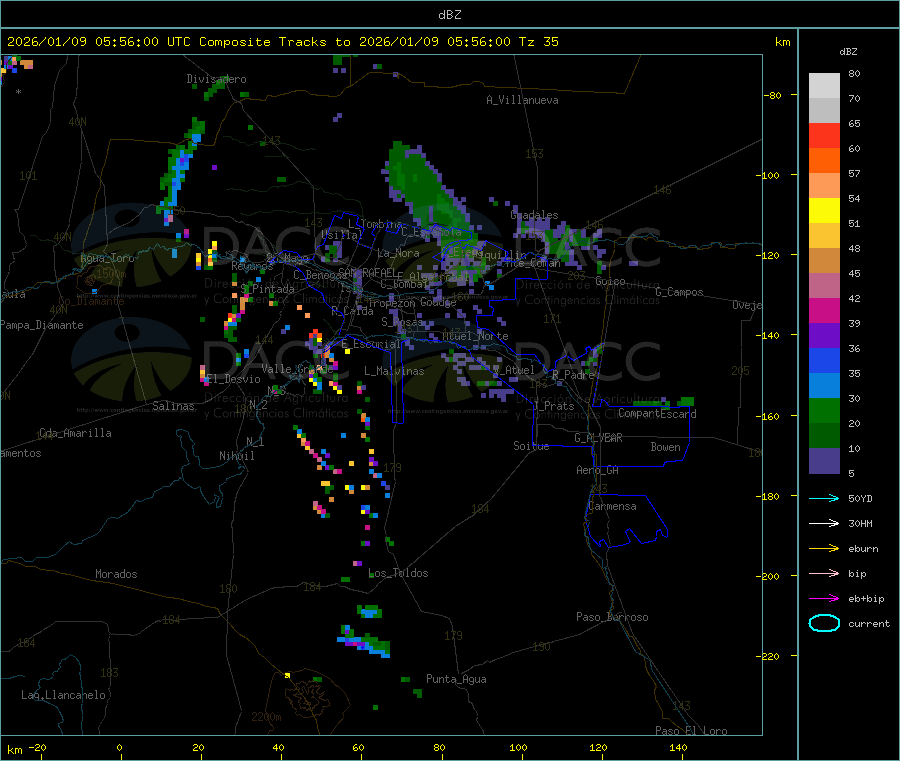This screenshot has width=900, height=761.
Task: Click the blue color band above the 35 dBZ mark
Action: click(824, 360)
